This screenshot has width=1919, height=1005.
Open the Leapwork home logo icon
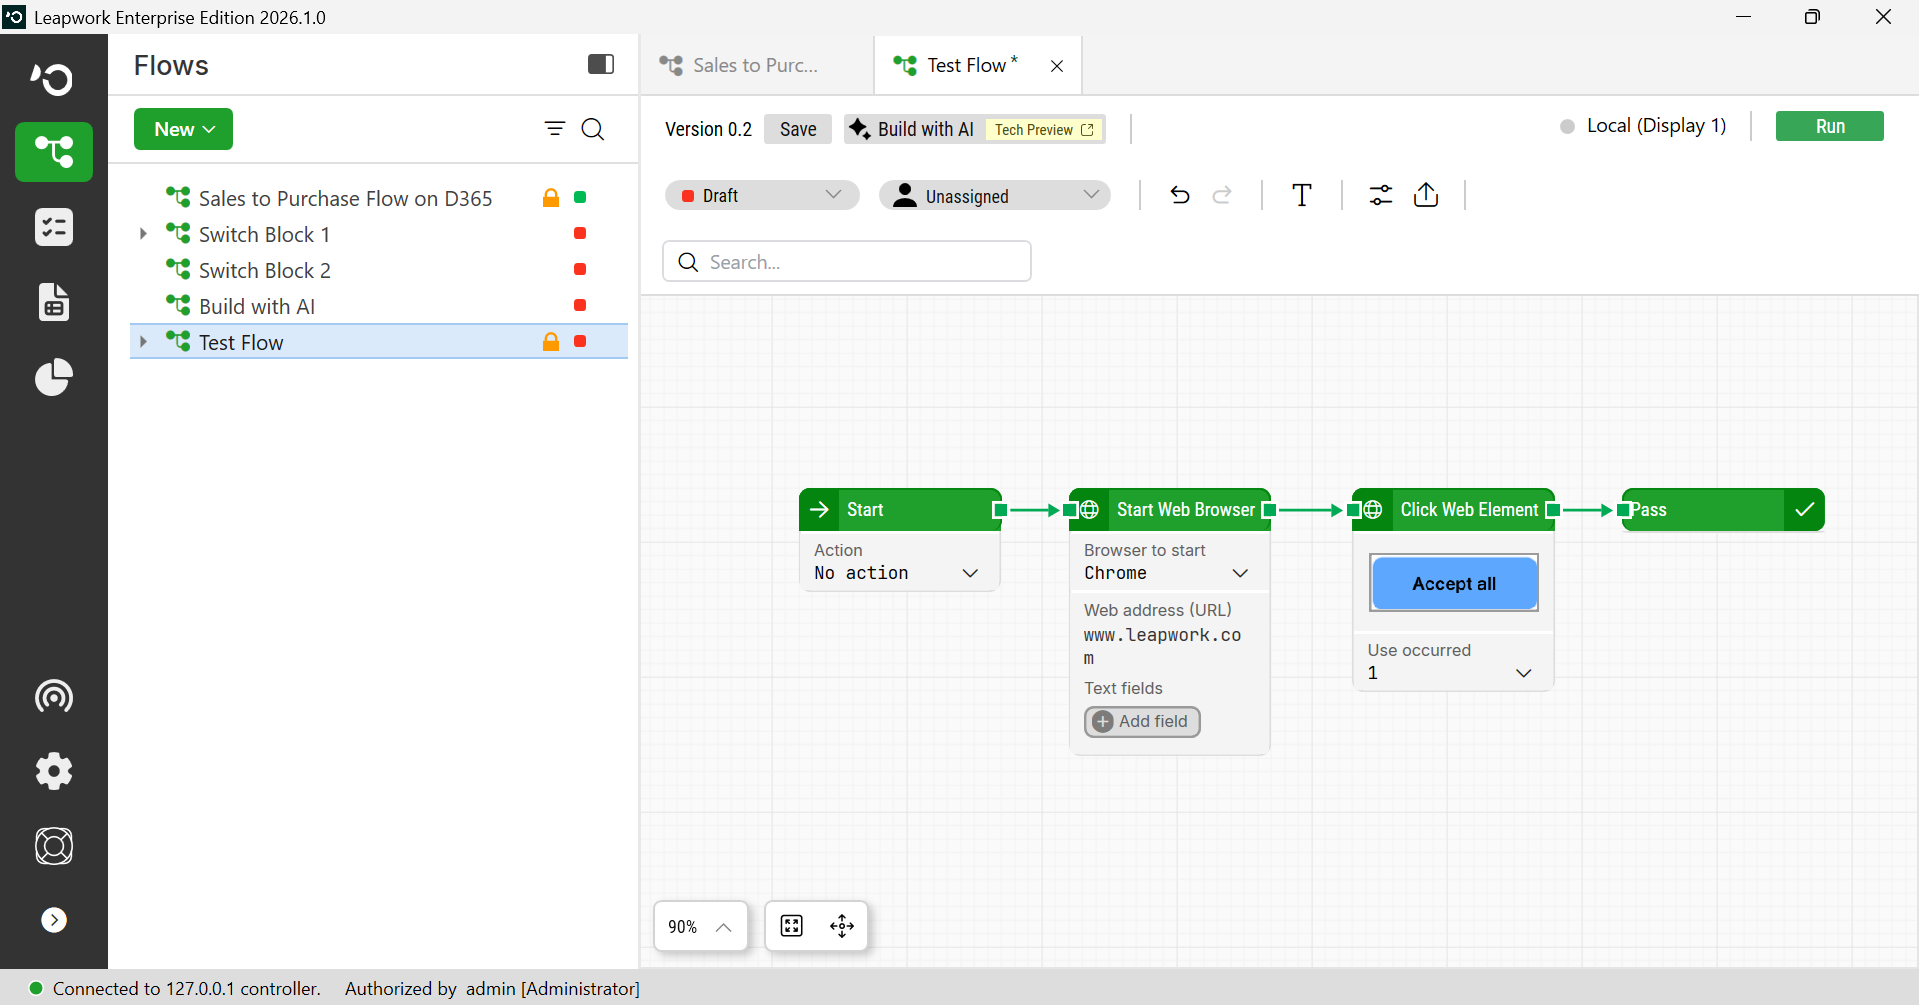[53, 78]
